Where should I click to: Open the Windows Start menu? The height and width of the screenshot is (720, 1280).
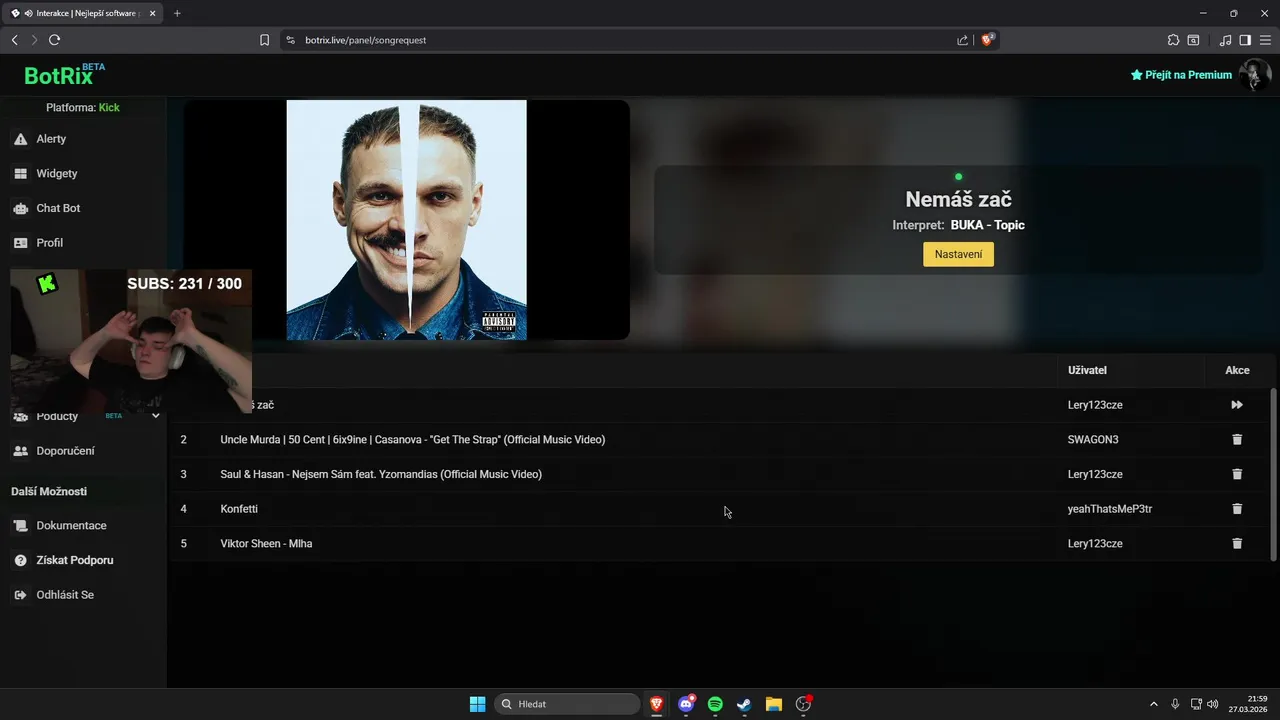tap(477, 704)
